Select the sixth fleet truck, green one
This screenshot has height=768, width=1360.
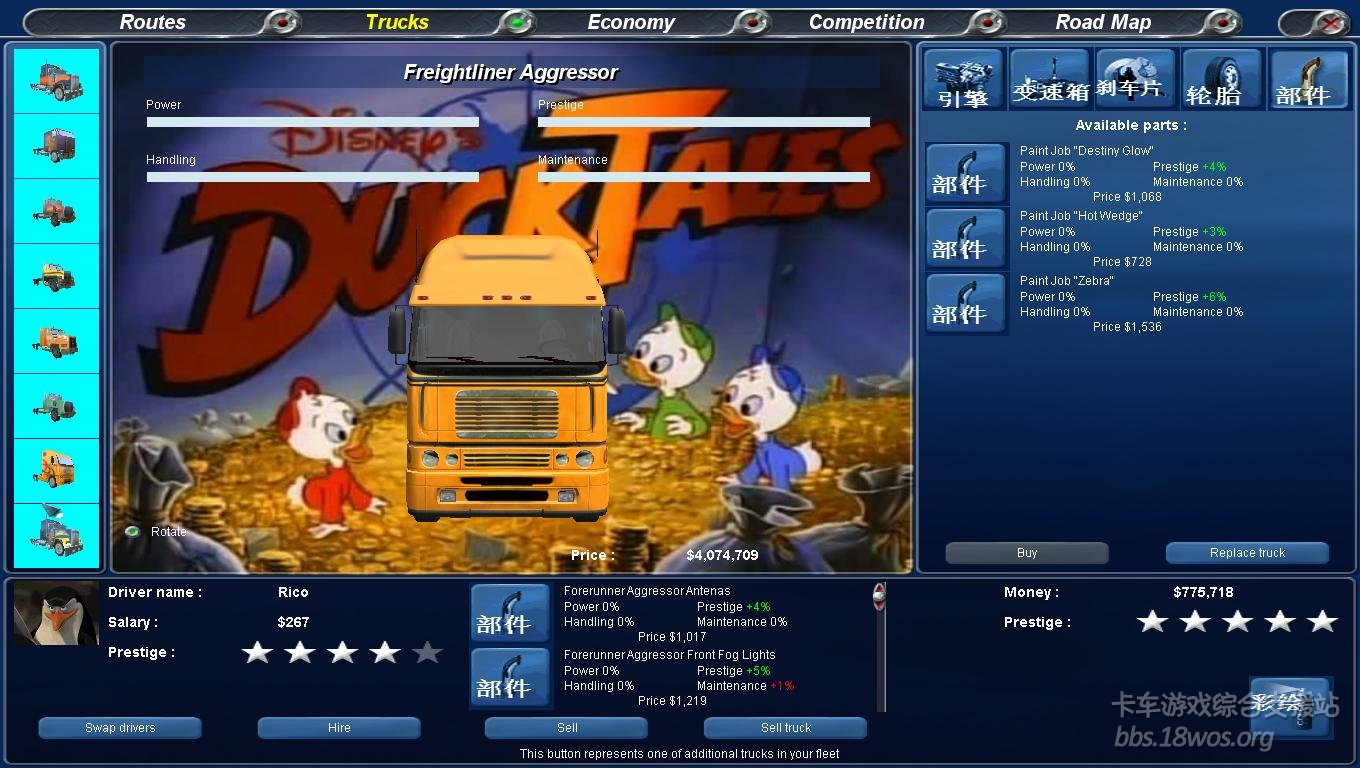pyautogui.click(x=56, y=406)
